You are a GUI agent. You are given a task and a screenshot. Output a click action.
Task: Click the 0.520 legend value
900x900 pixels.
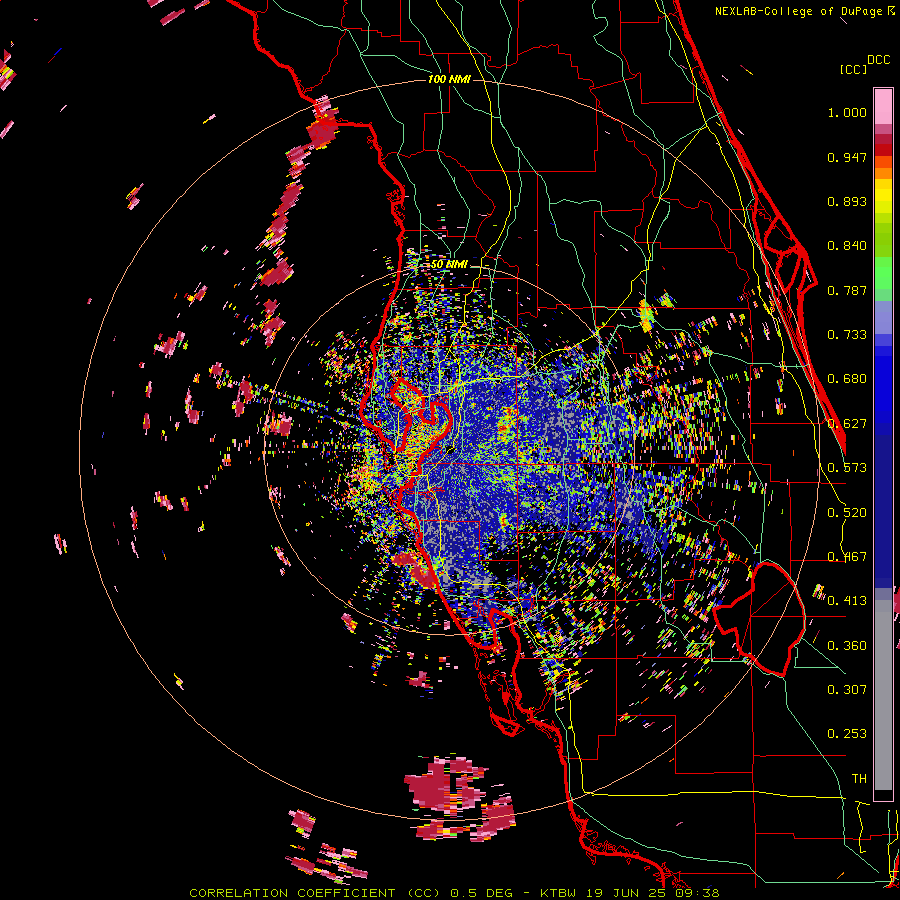coord(847,513)
